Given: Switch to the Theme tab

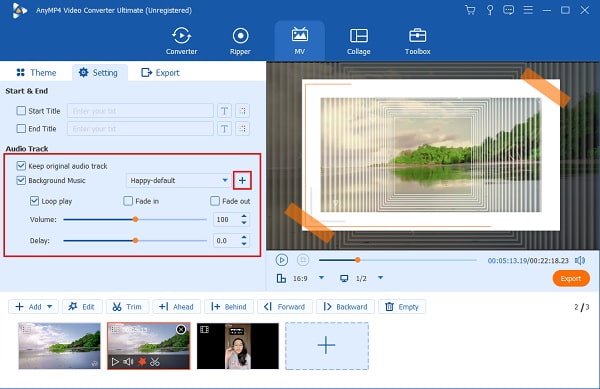Looking at the screenshot, I should click(x=36, y=73).
